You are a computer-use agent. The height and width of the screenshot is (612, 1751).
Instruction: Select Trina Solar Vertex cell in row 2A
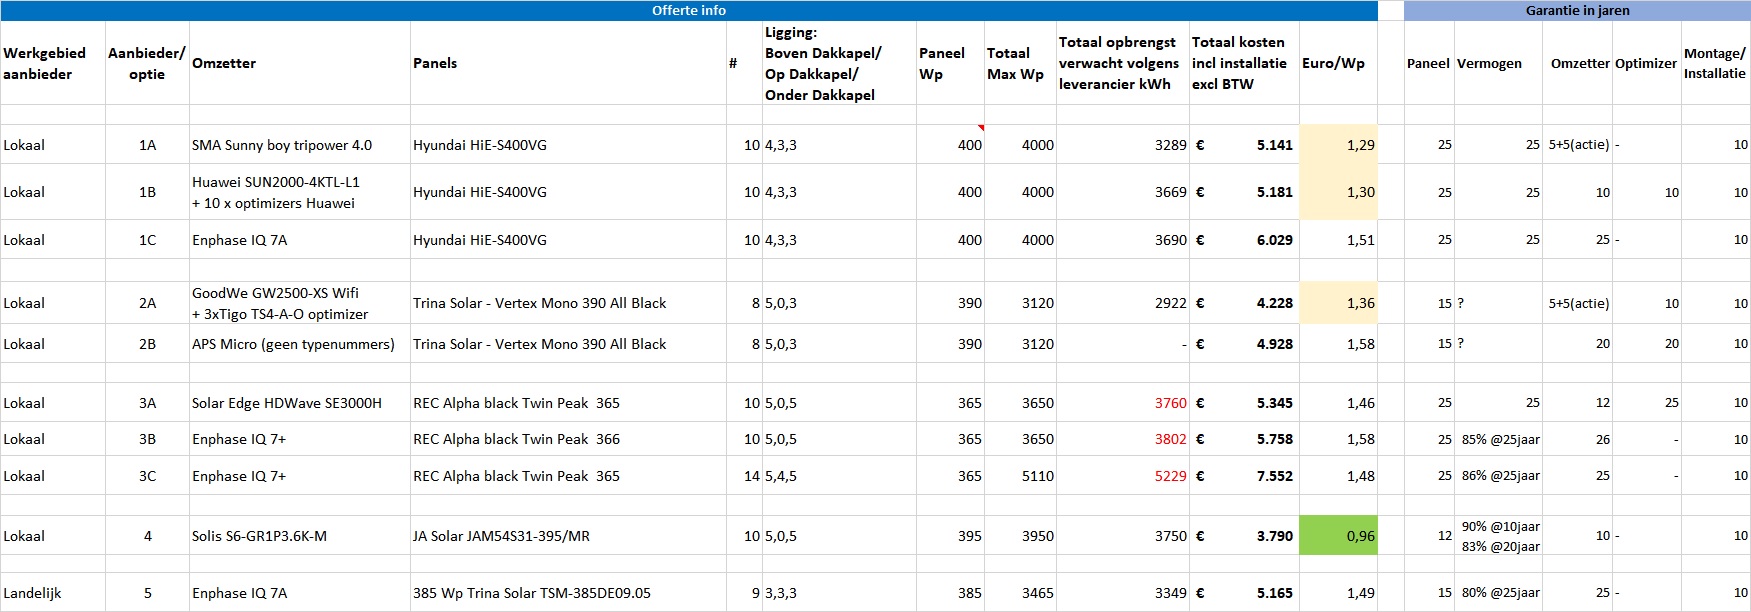point(568,303)
